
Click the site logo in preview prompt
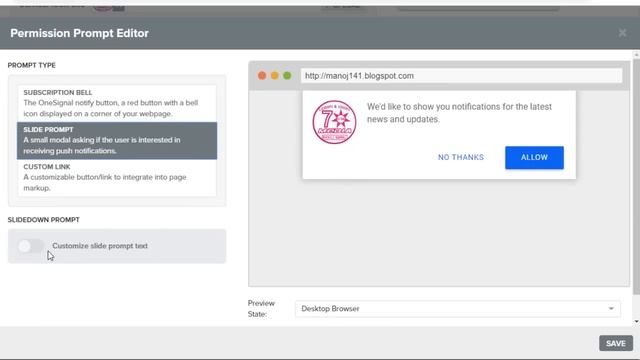[x=334, y=122]
